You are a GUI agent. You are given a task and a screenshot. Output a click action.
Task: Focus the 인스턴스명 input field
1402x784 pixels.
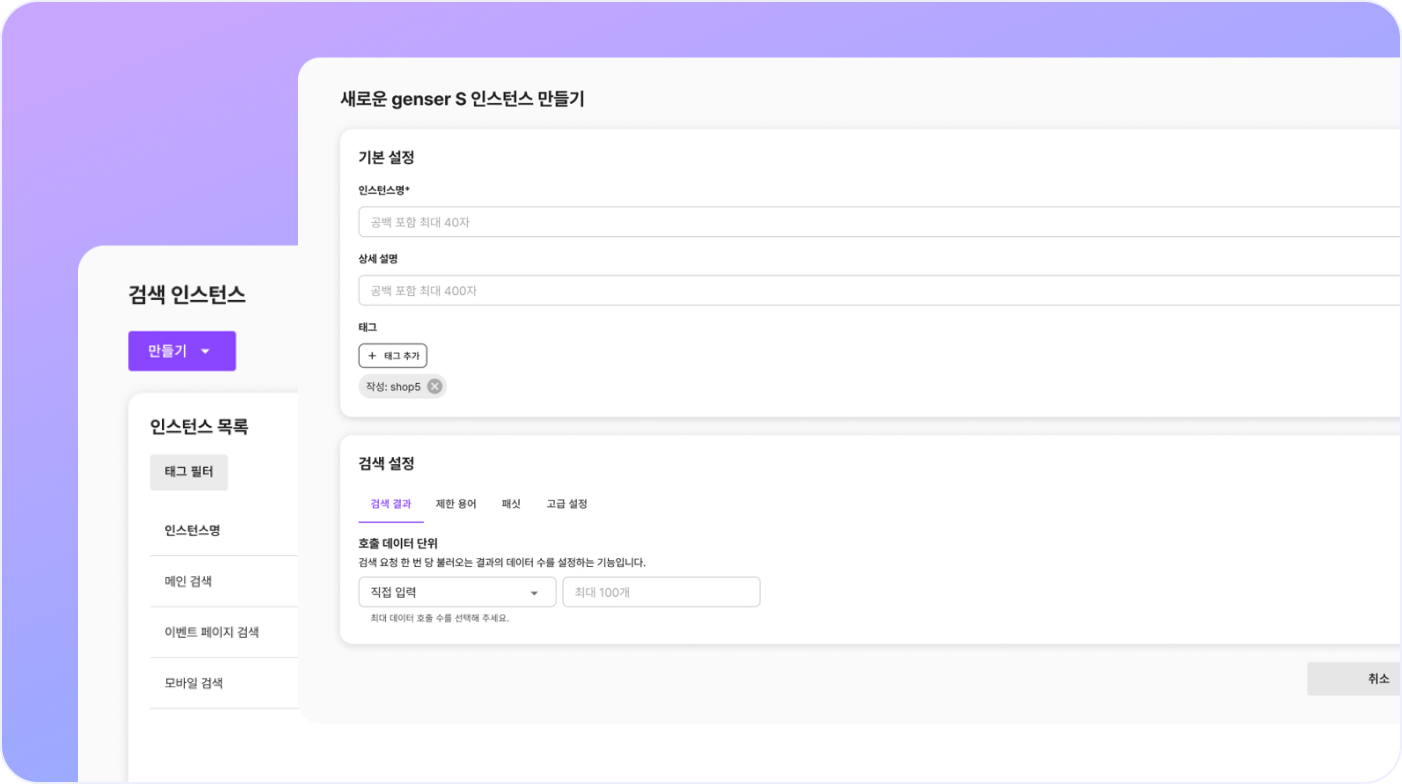[880, 222]
